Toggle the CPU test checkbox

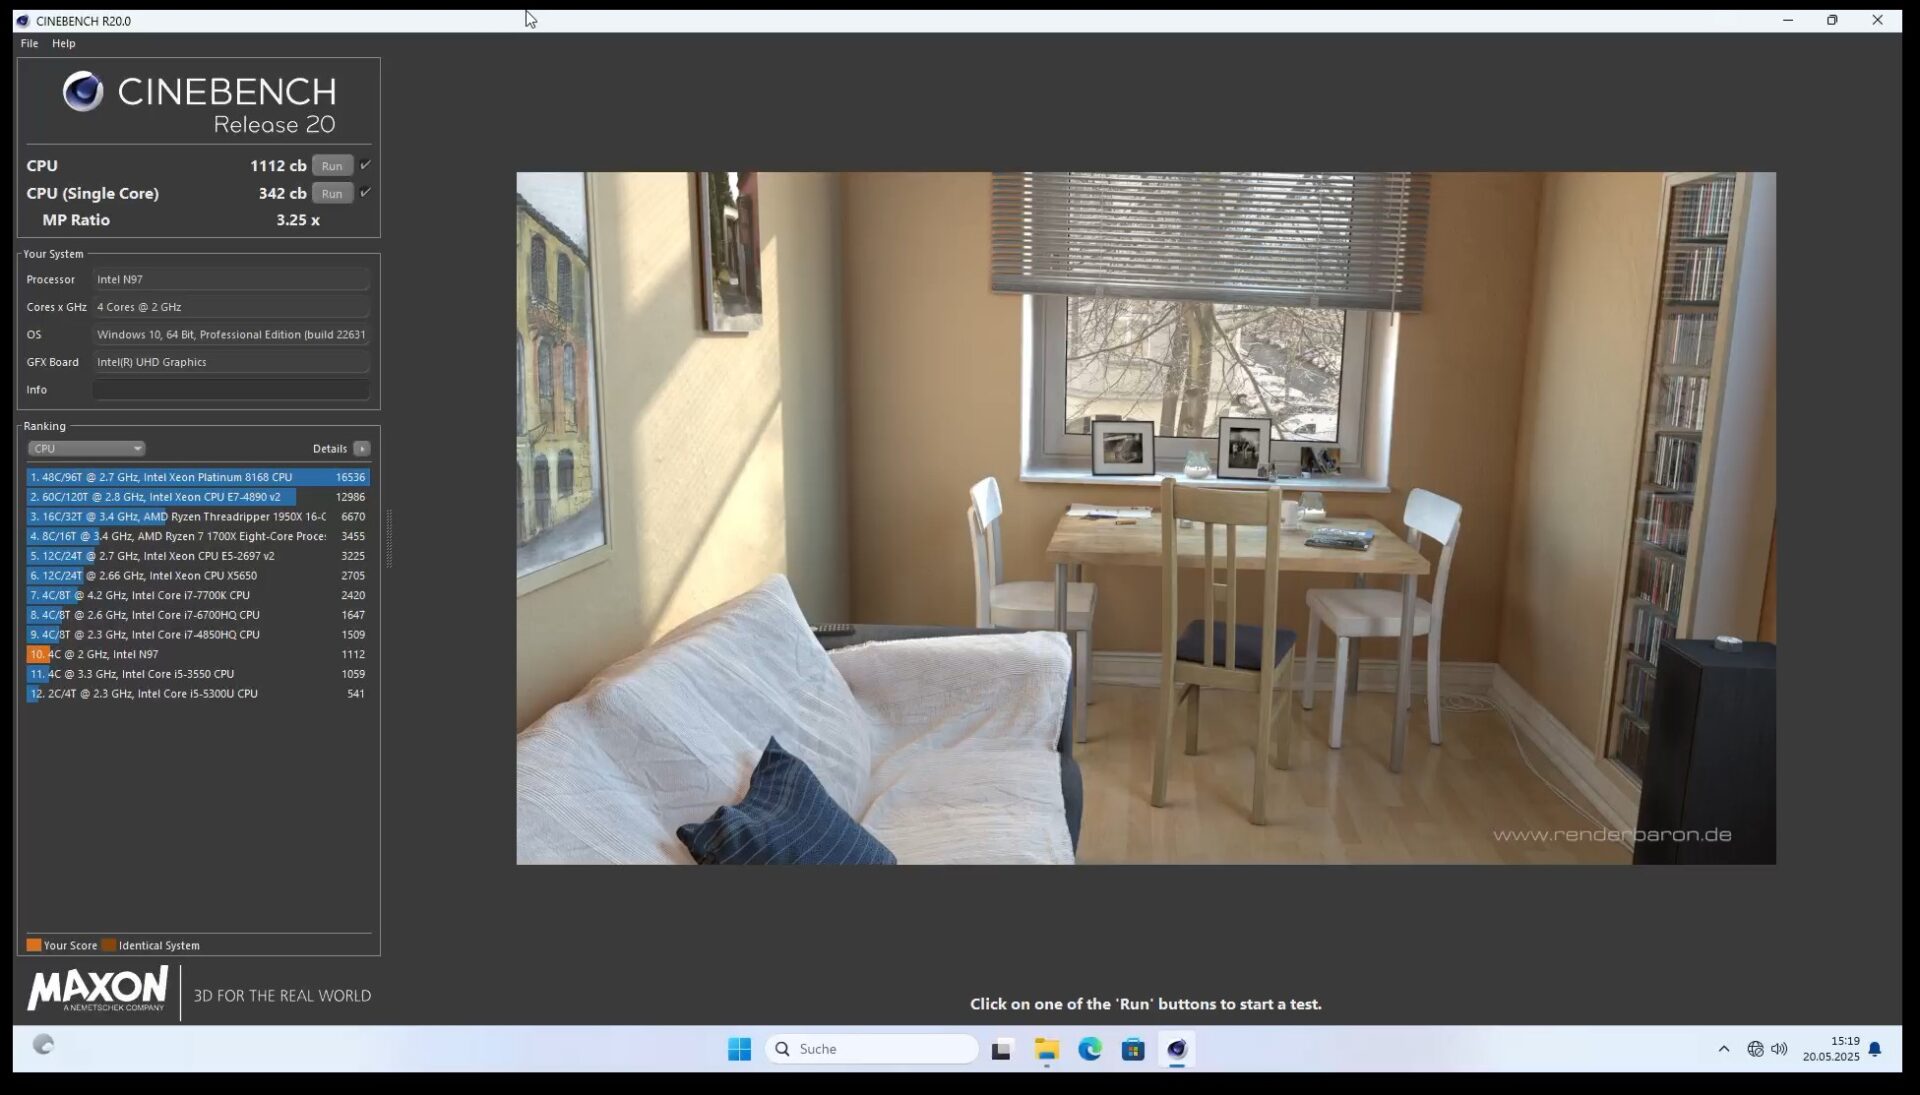tap(365, 165)
